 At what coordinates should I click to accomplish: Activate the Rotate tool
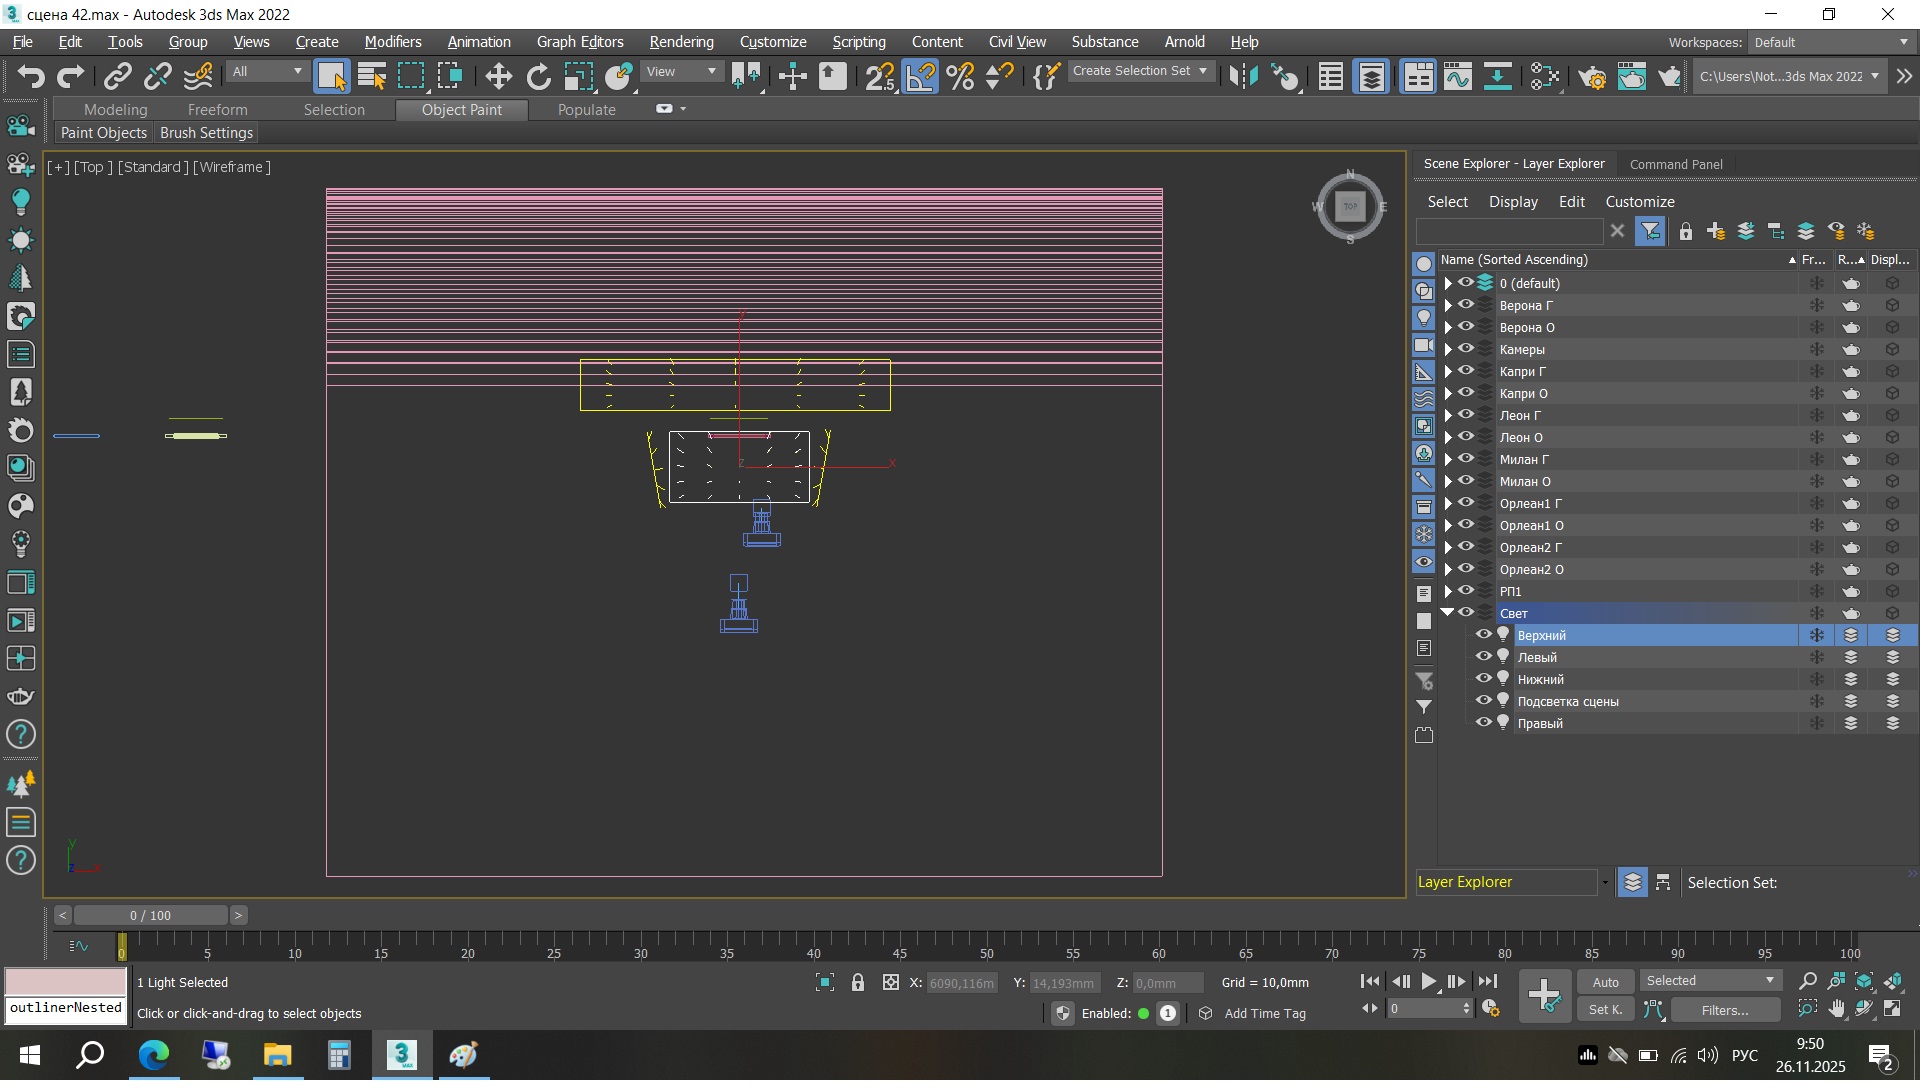point(539,77)
